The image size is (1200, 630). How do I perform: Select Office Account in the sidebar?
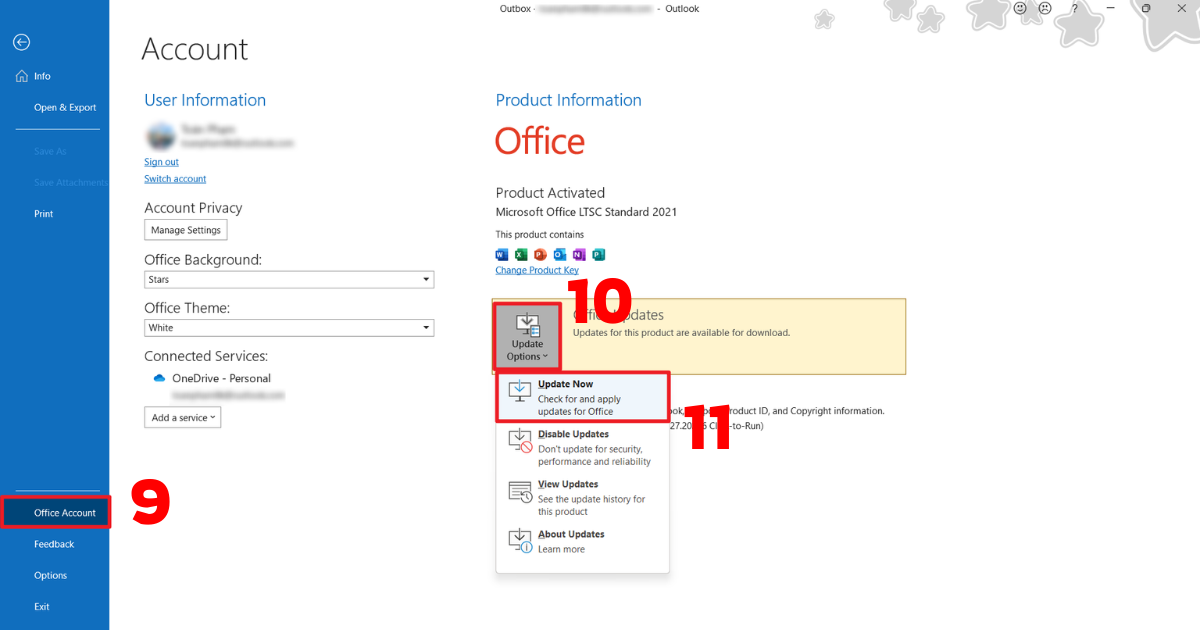[55, 513]
